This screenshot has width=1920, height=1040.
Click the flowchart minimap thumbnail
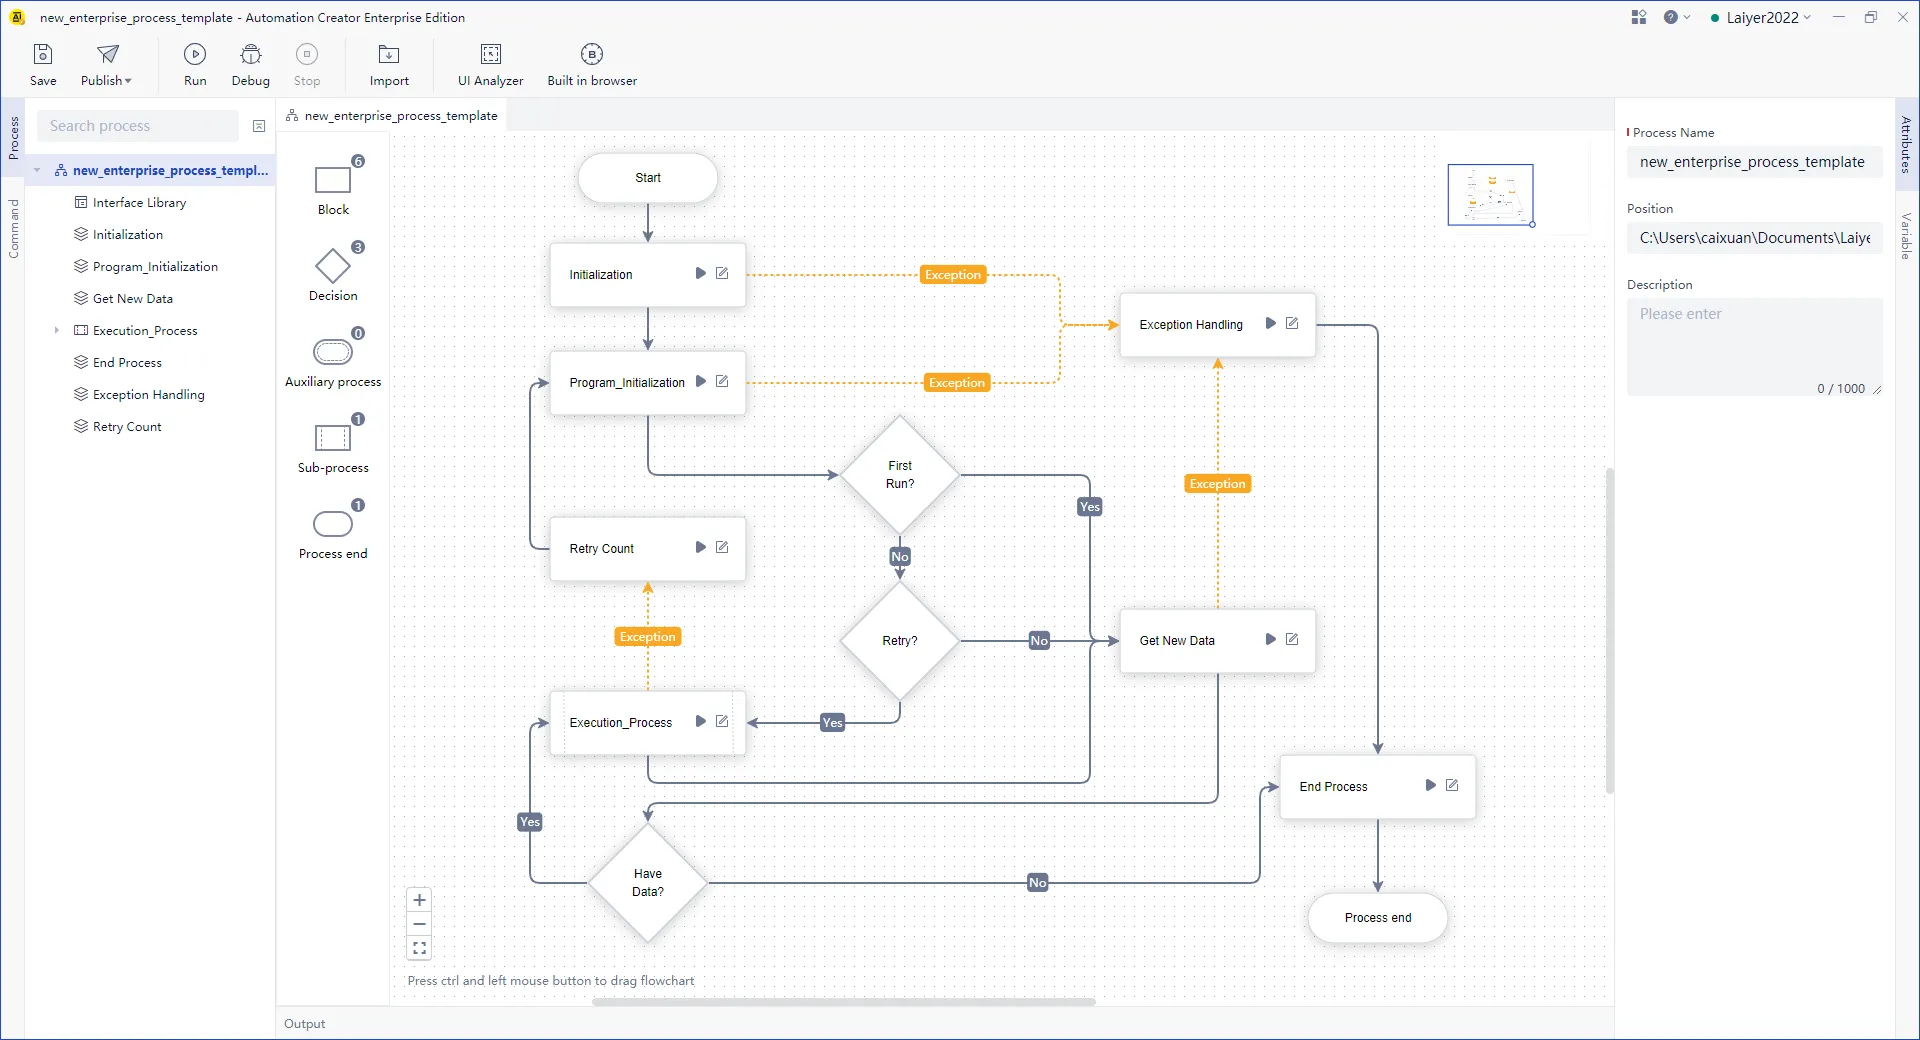tap(1490, 195)
